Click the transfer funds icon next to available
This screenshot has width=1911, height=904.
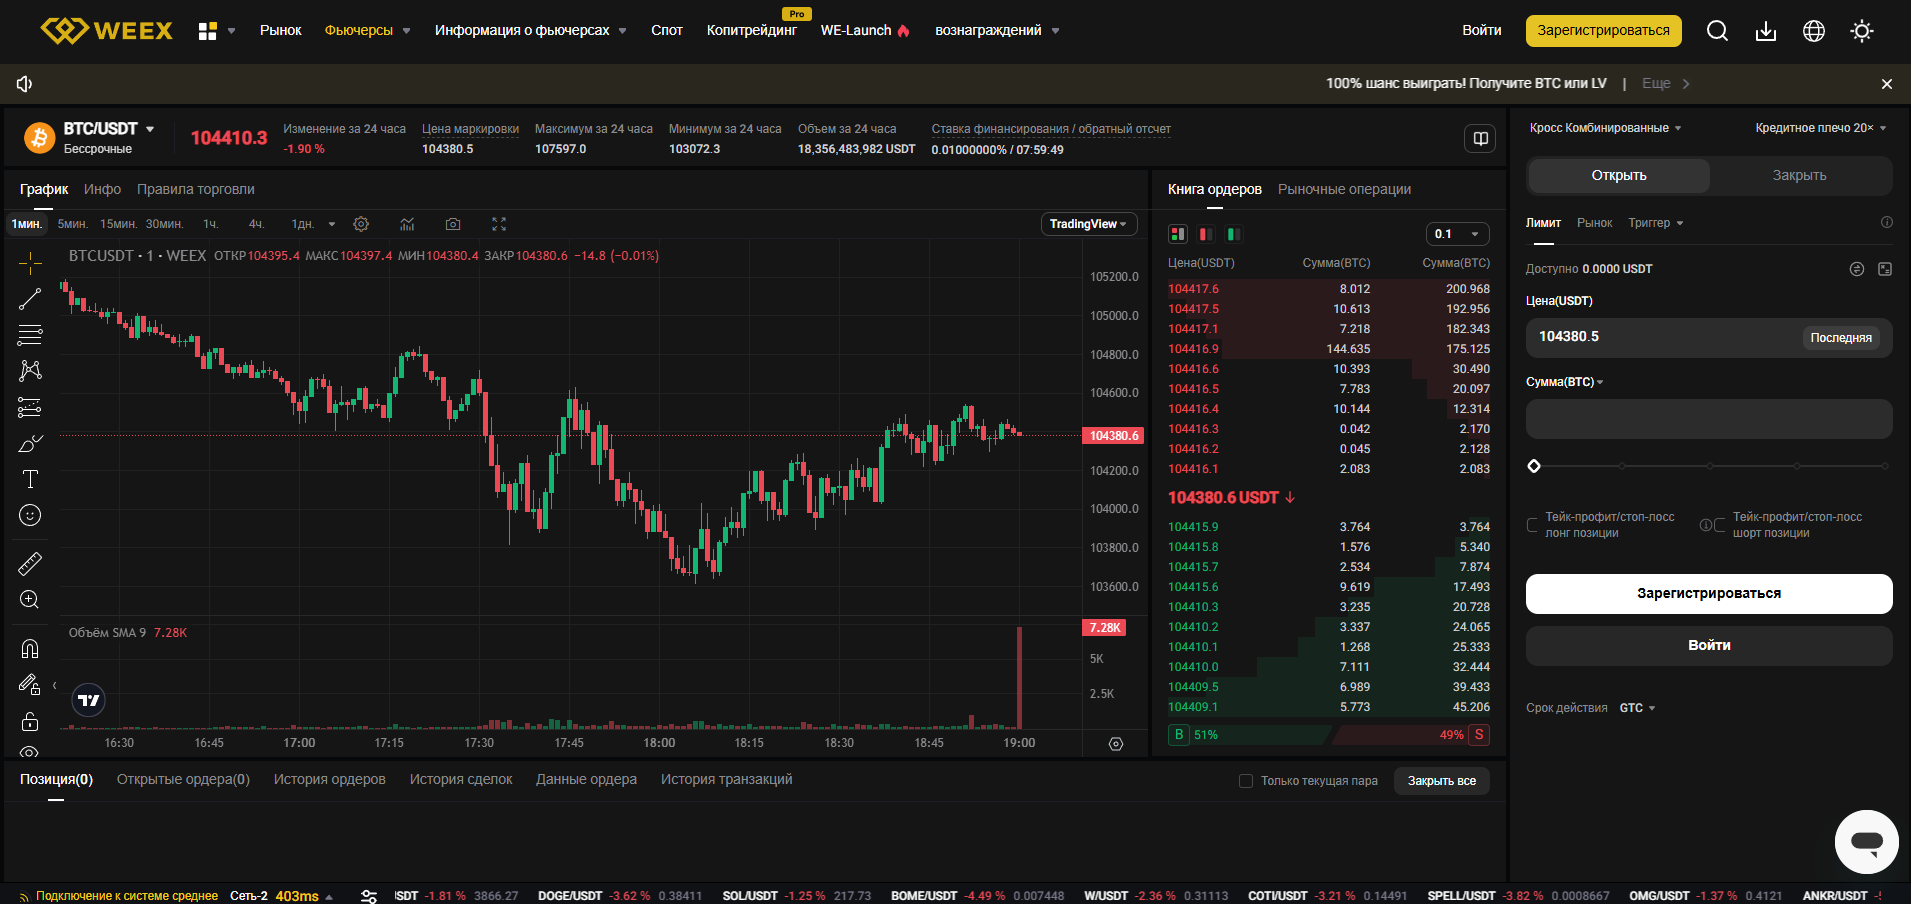point(1857,269)
